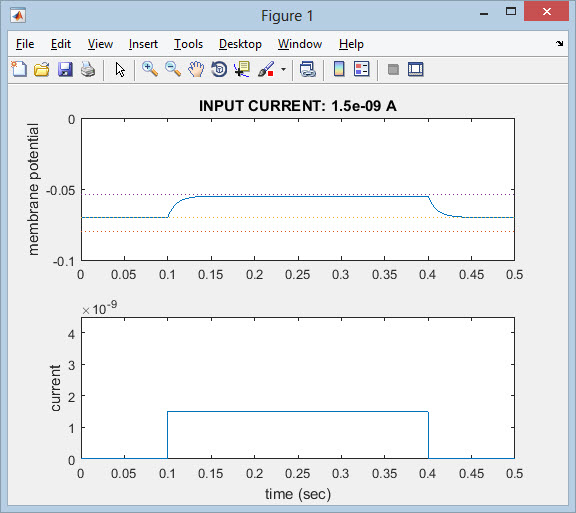
Task: Choose the Data Cursor tool
Action: pyautogui.click(x=242, y=69)
